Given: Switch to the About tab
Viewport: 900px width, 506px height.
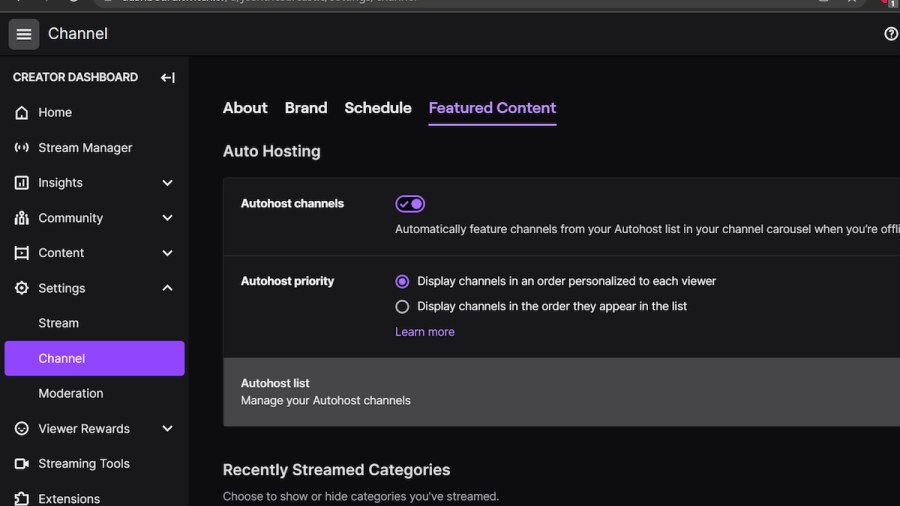Looking at the screenshot, I should tap(245, 108).
